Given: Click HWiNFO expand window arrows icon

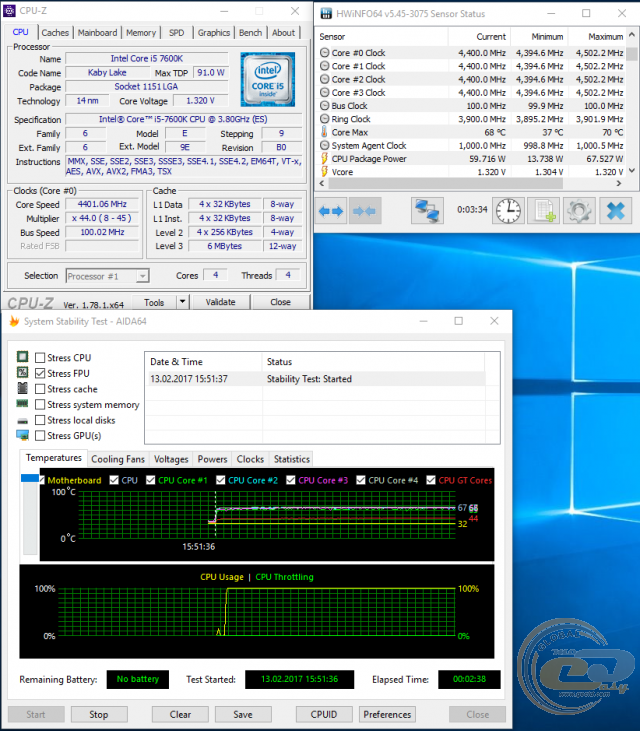Looking at the screenshot, I should coord(331,211).
